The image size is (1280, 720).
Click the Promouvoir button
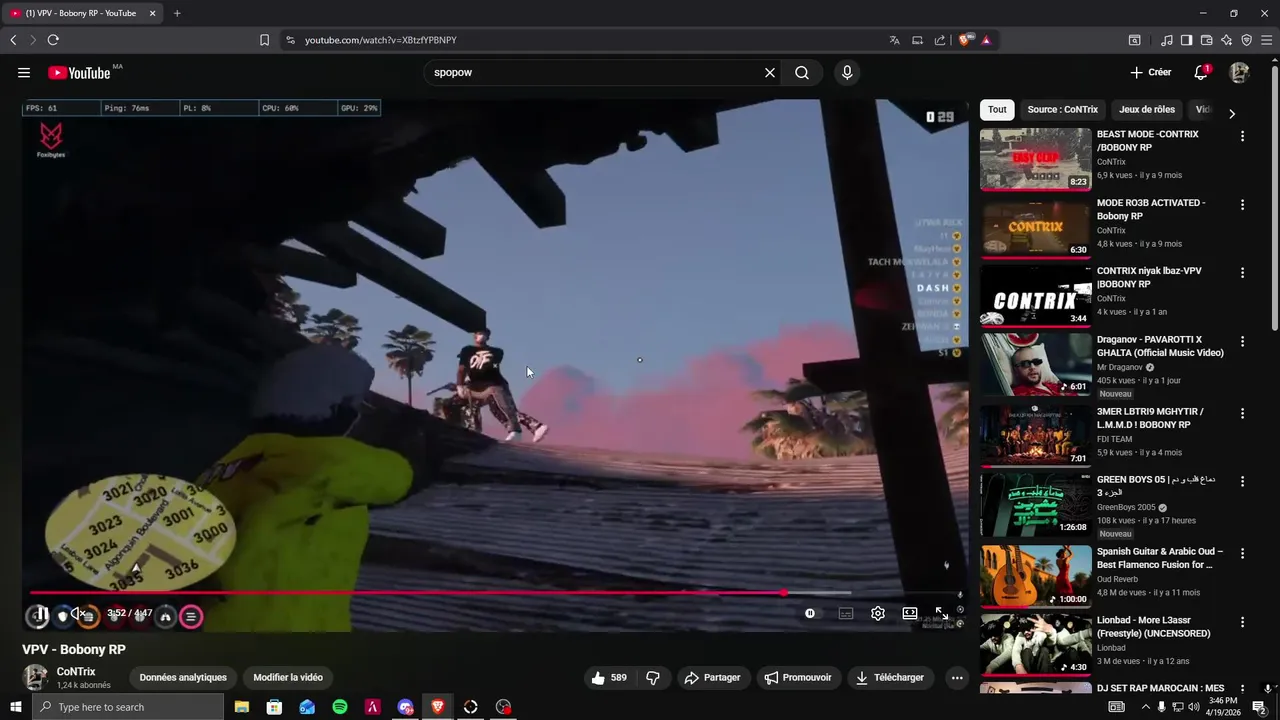point(798,677)
